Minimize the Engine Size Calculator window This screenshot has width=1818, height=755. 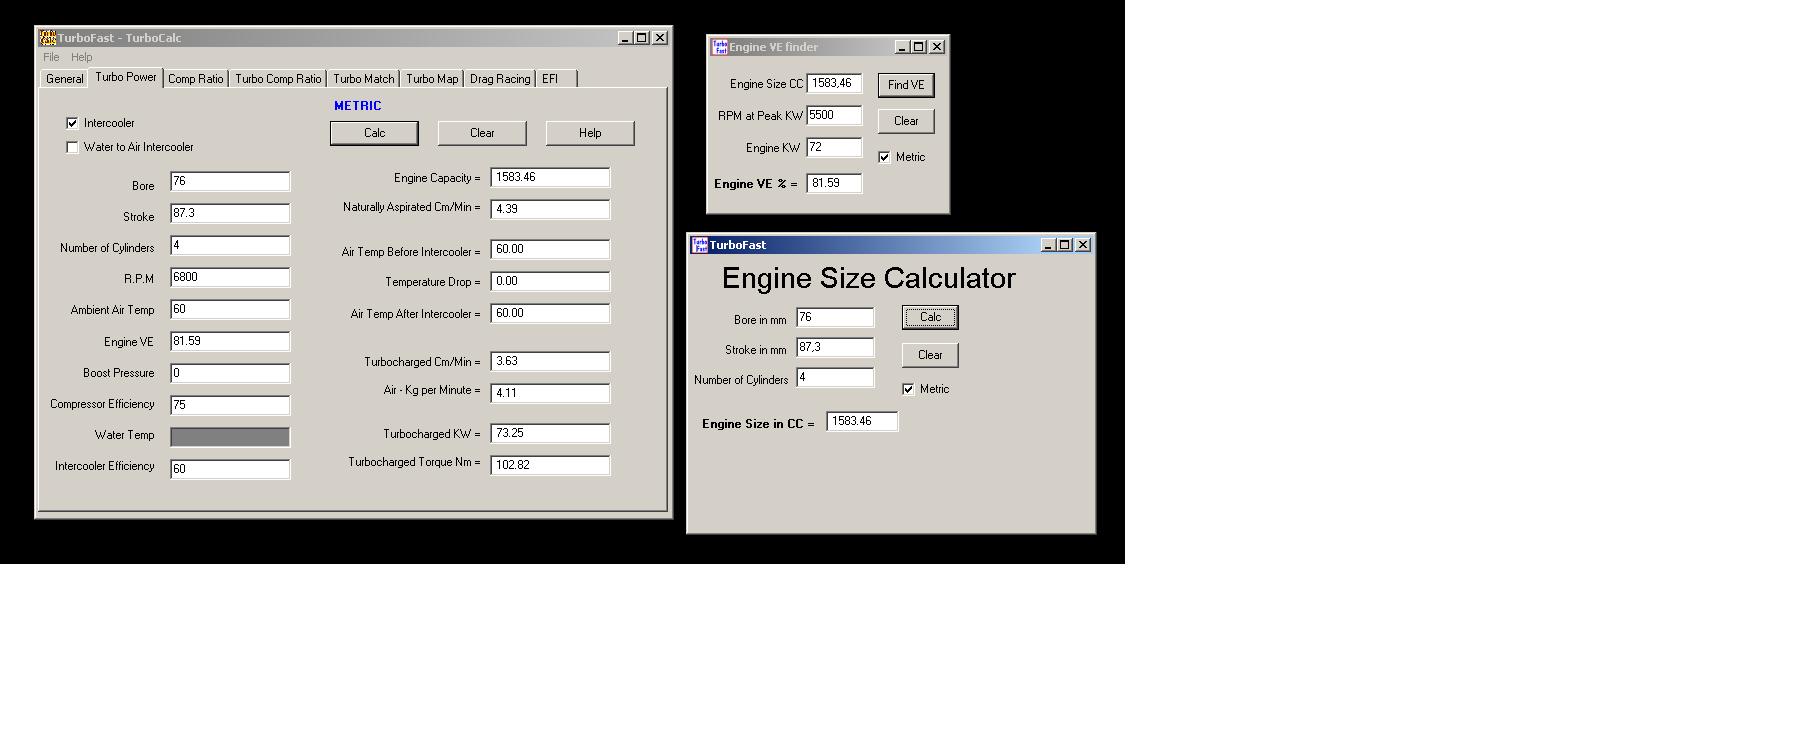(x=1048, y=245)
